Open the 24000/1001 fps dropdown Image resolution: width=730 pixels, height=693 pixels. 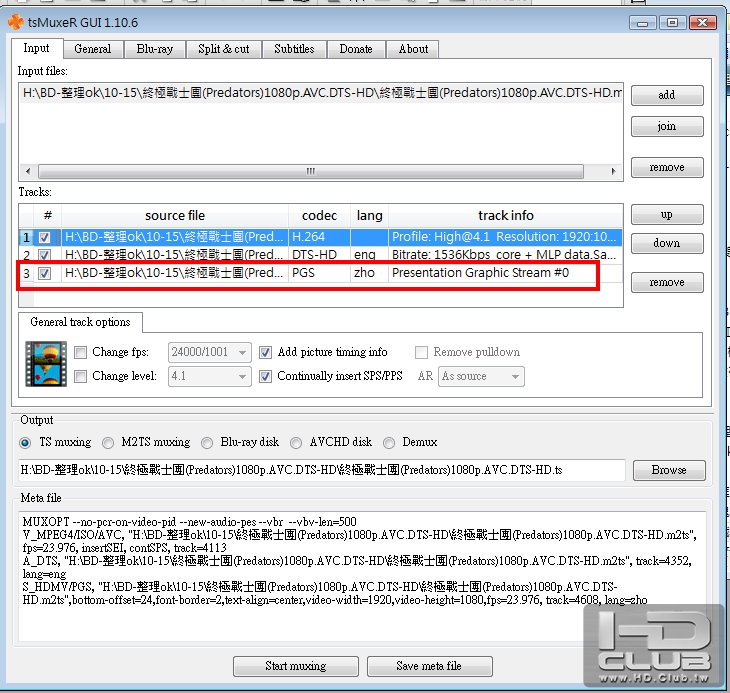(210, 352)
